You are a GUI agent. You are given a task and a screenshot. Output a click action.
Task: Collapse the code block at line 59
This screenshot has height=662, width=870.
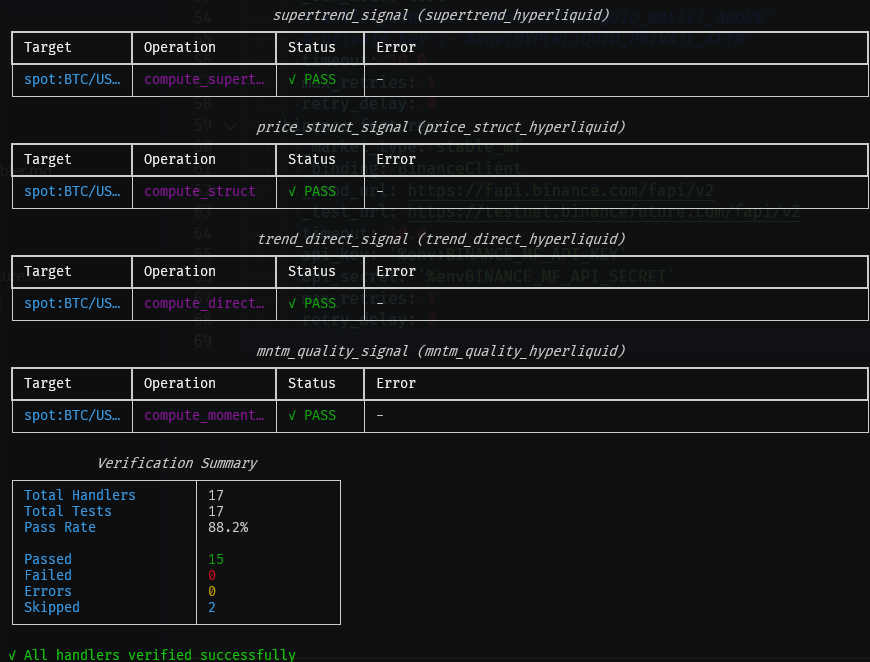tap(230, 126)
